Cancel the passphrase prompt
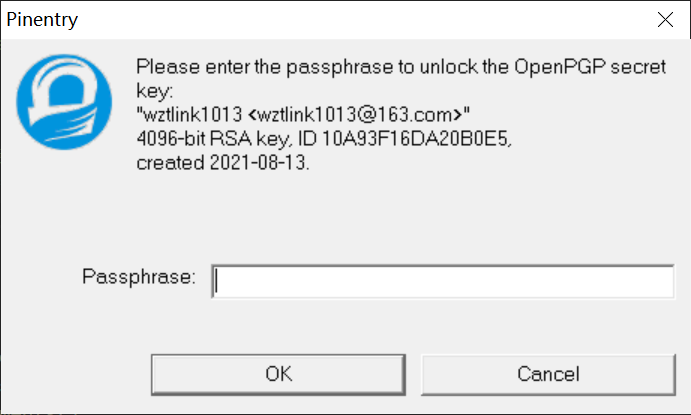The width and height of the screenshot is (691, 415). [548, 374]
